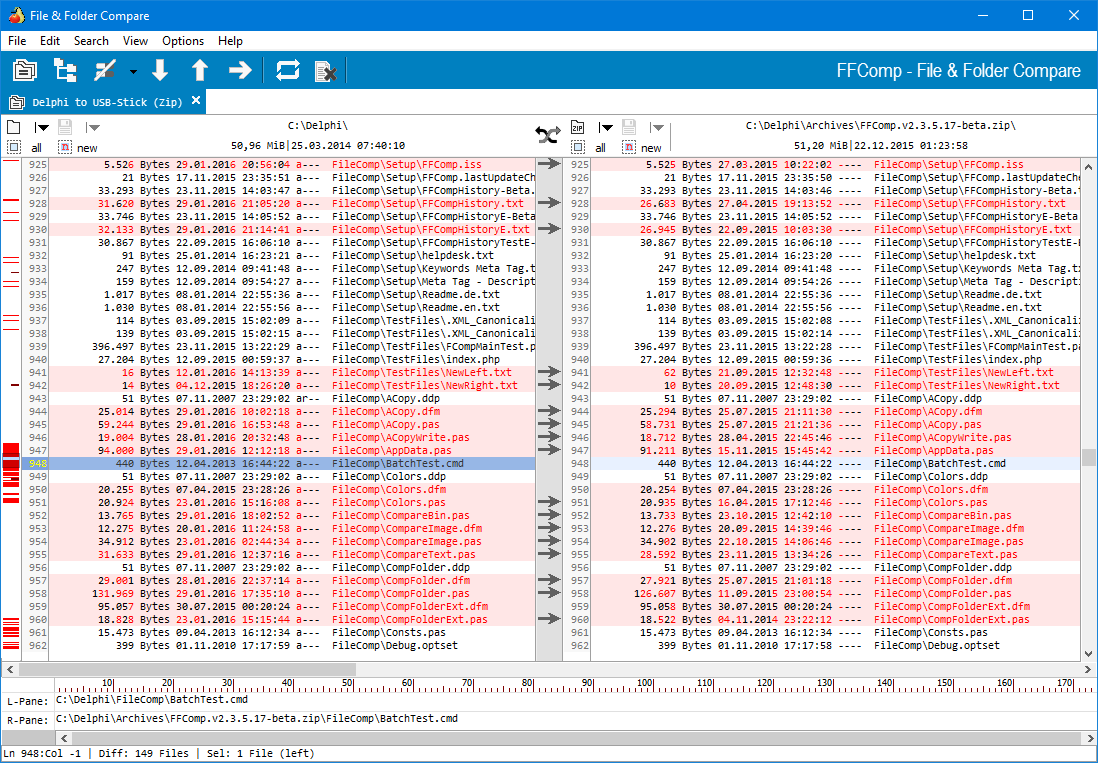
Task: Click the refresh comparison icon
Action: 288,70
